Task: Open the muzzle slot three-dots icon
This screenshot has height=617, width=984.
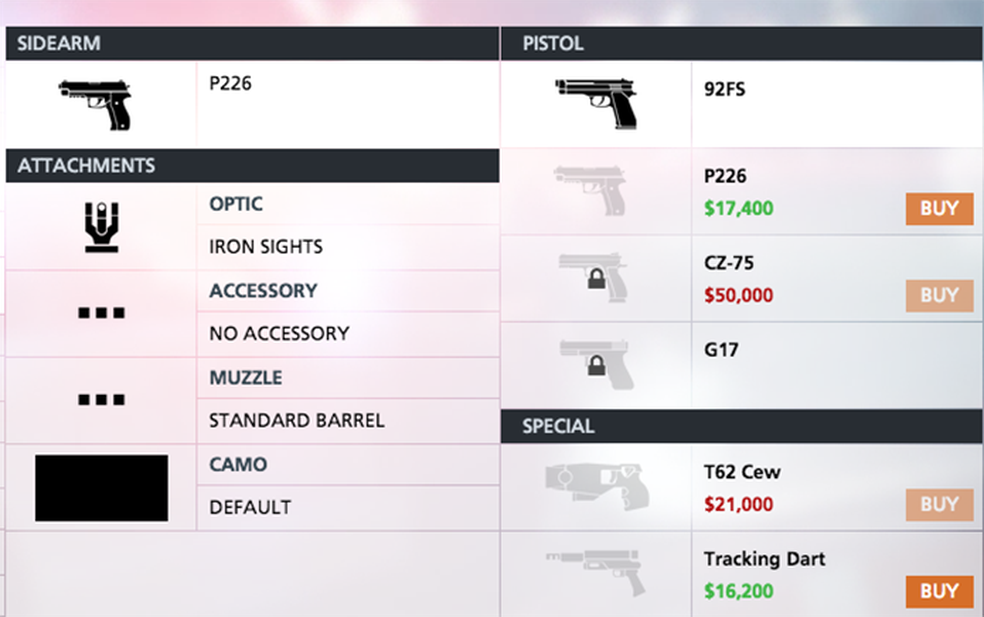Action: tap(101, 400)
